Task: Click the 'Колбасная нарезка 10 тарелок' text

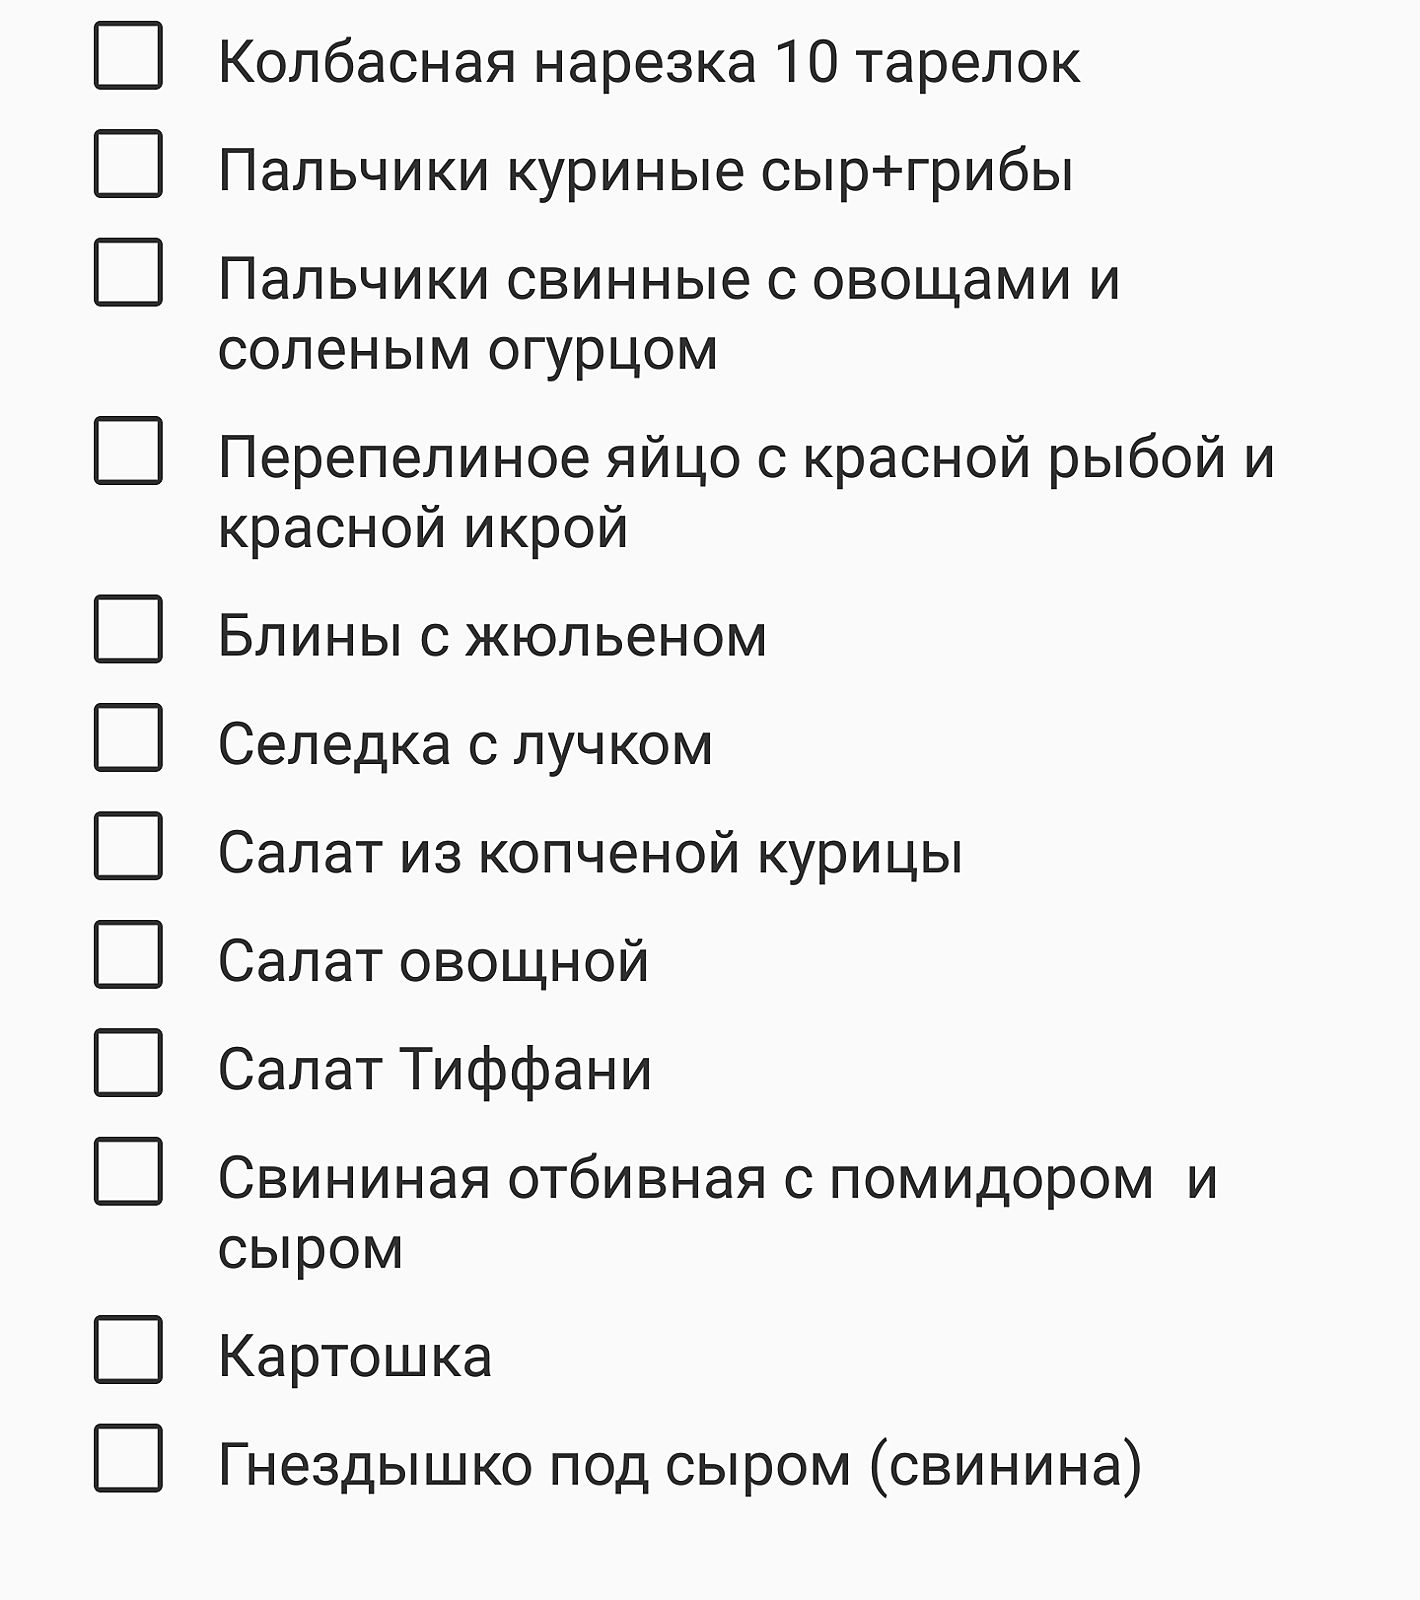Action: tap(648, 62)
